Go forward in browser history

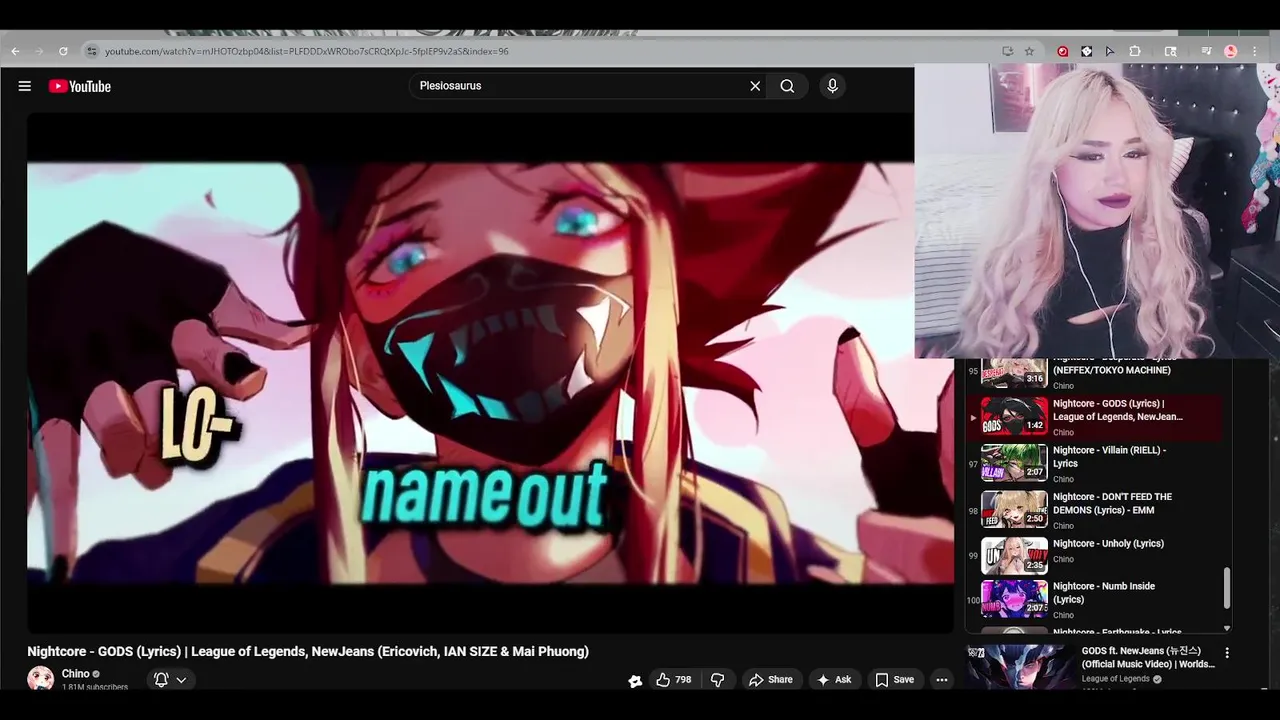[39, 51]
